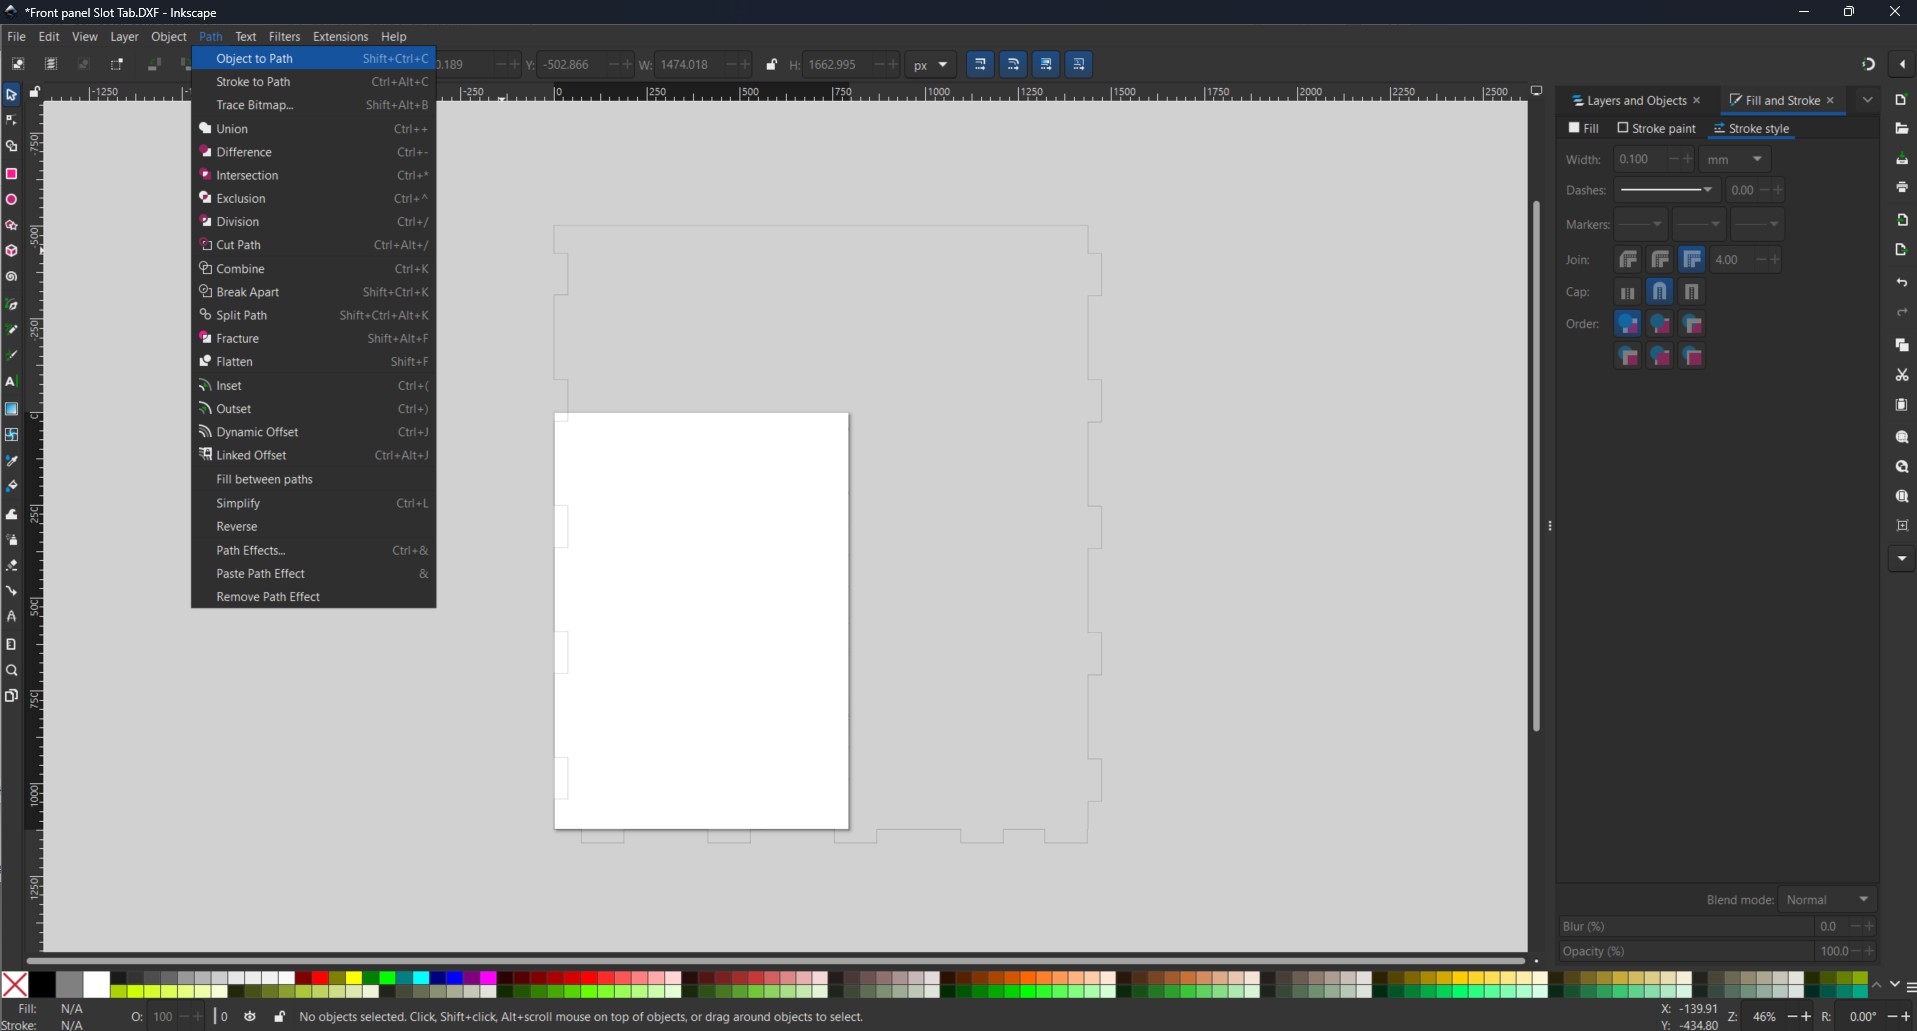Select the Calligraphy tool
This screenshot has height=1031, width=1917.
[11, 356]
